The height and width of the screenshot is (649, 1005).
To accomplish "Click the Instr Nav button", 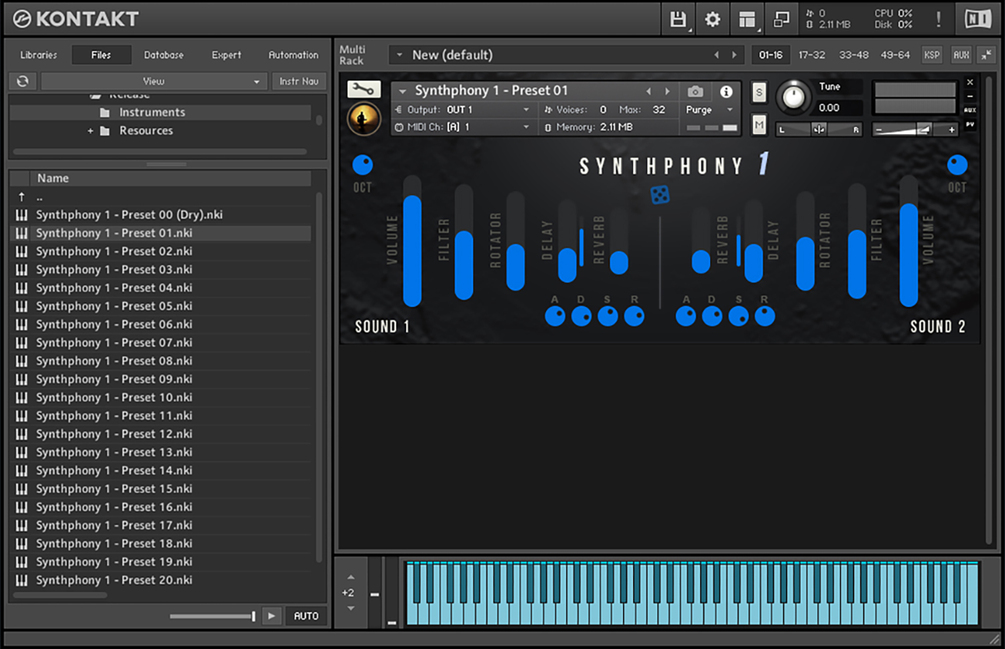I will tap(299, 81).
